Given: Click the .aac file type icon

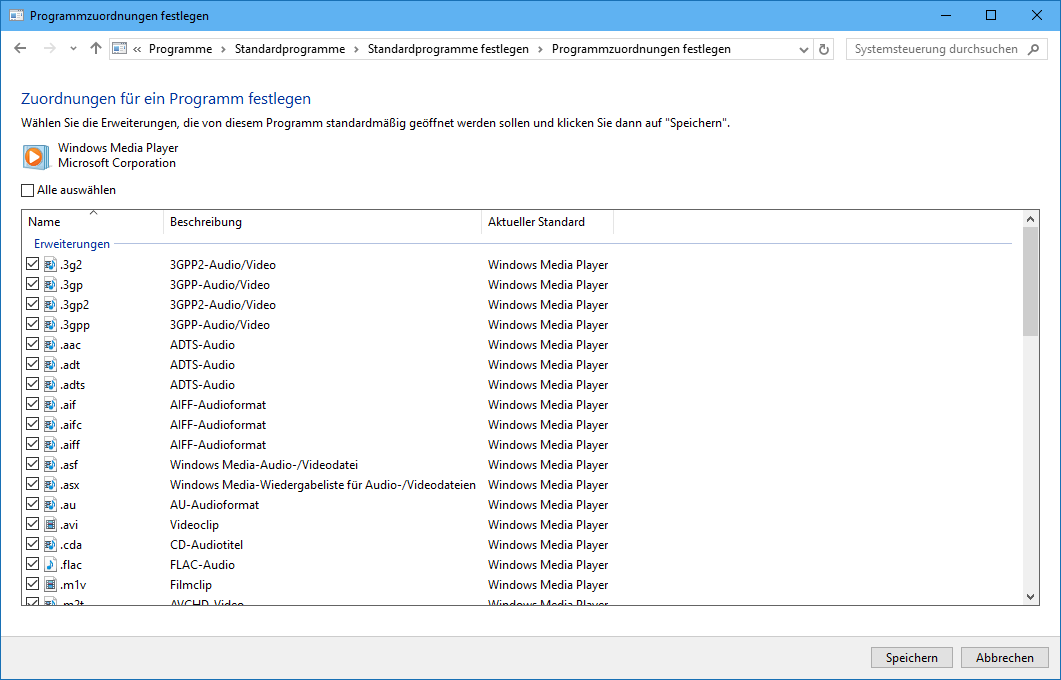Looking at the screenshot, I should pos(50,344).
